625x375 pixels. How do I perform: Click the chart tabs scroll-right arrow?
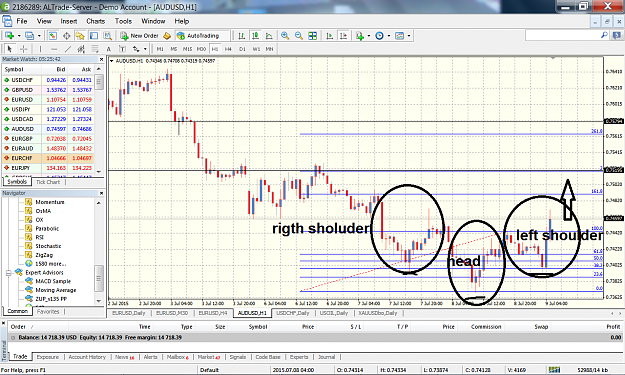[620, 313]
